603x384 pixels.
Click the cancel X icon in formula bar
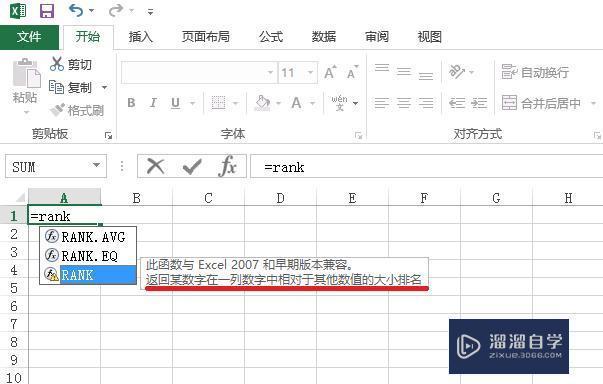point(155,166)
